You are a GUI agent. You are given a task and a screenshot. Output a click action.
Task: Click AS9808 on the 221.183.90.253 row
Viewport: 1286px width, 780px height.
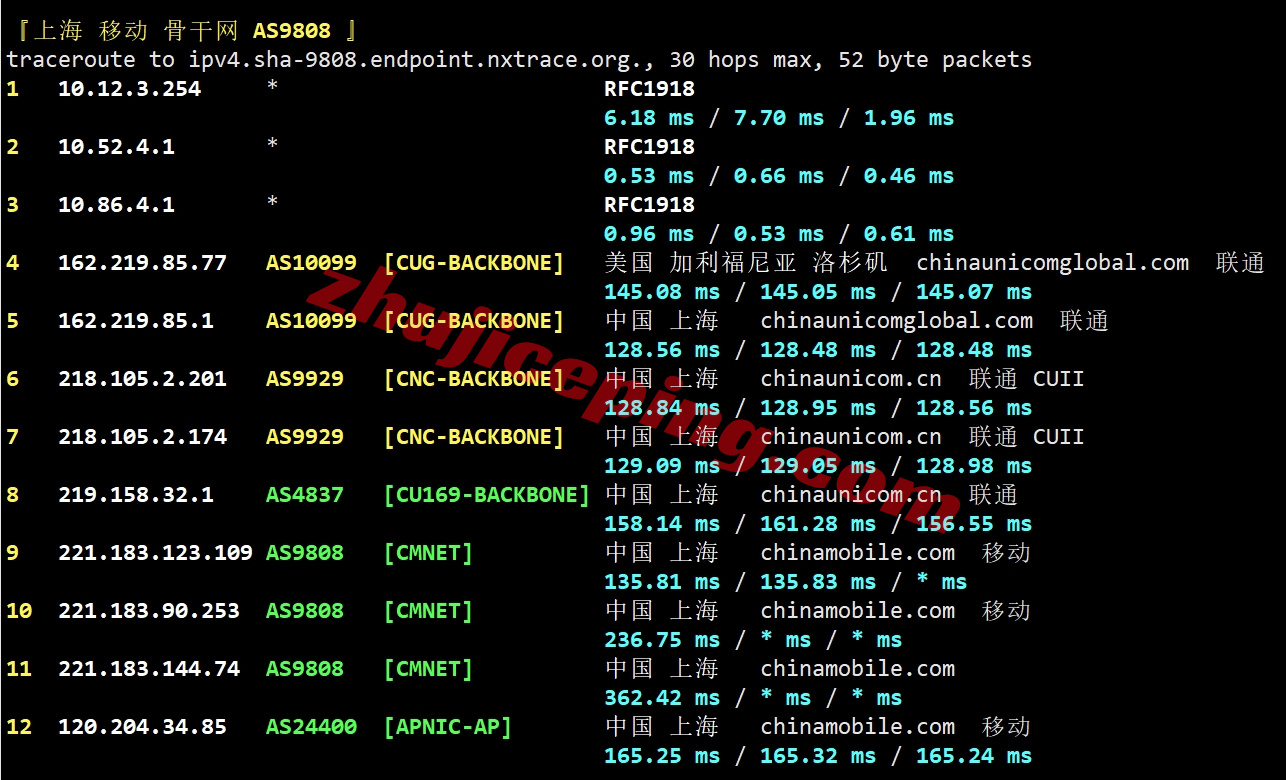[305, 611]
